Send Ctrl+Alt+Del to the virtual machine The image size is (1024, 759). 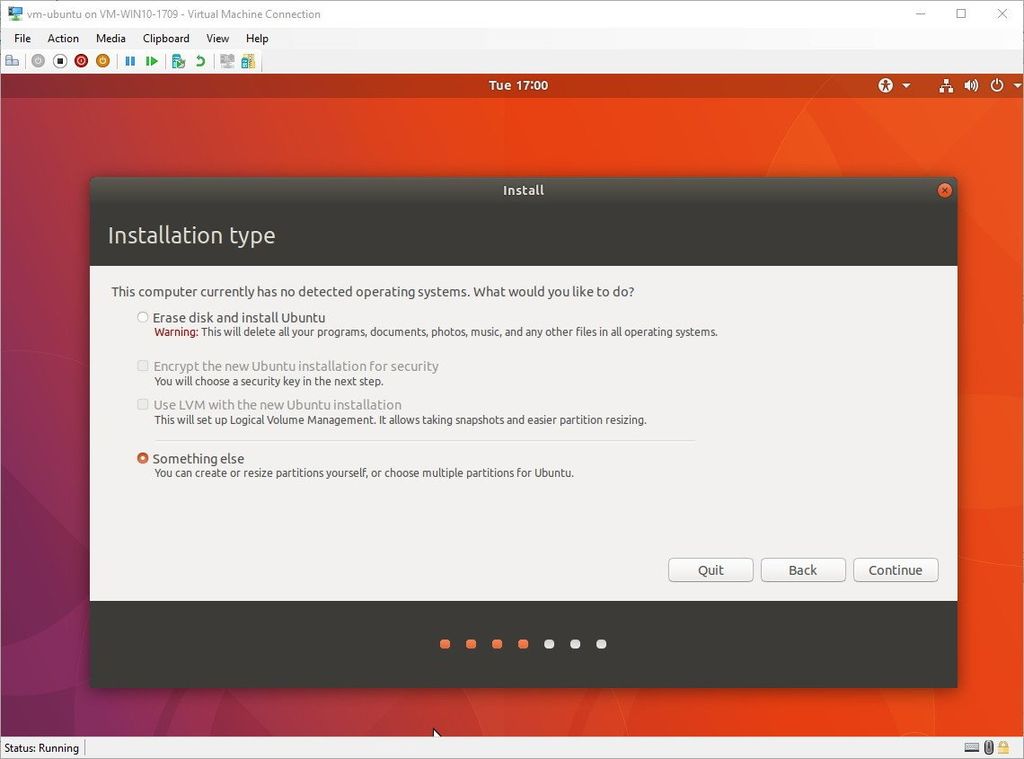(x=11, y=61)
